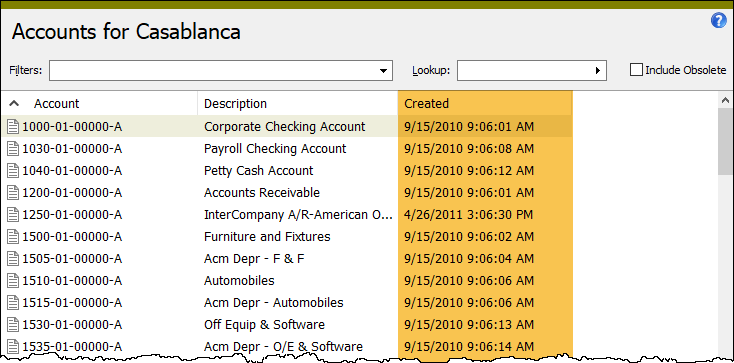Click the document icon for account 1030-01-00000-A
Viewport: 734px width, 363px height.
13,148
